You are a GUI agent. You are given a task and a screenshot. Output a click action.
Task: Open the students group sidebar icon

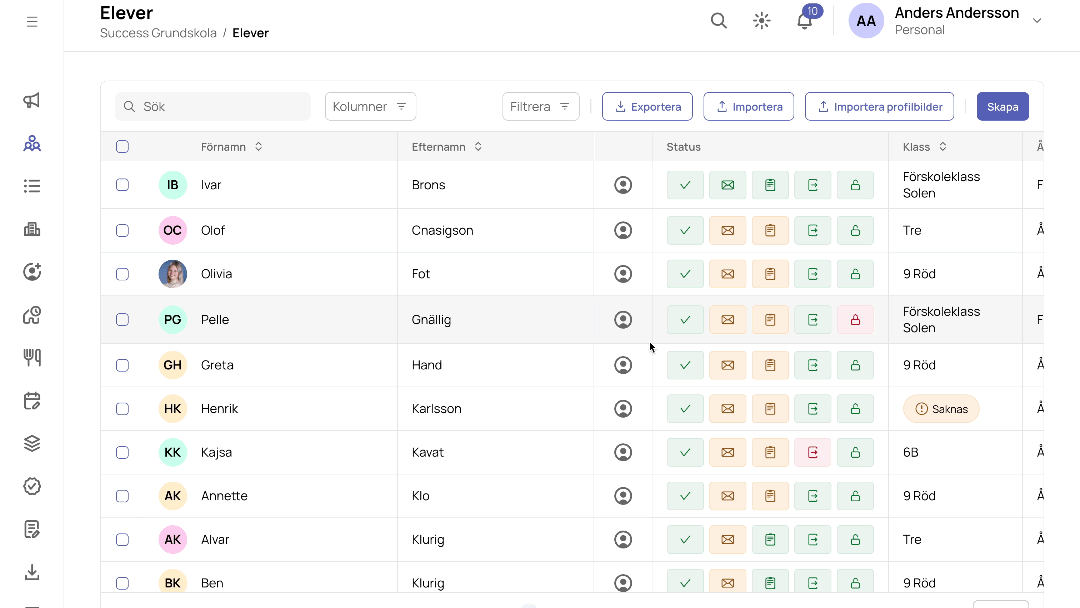[x=32, y=143]
